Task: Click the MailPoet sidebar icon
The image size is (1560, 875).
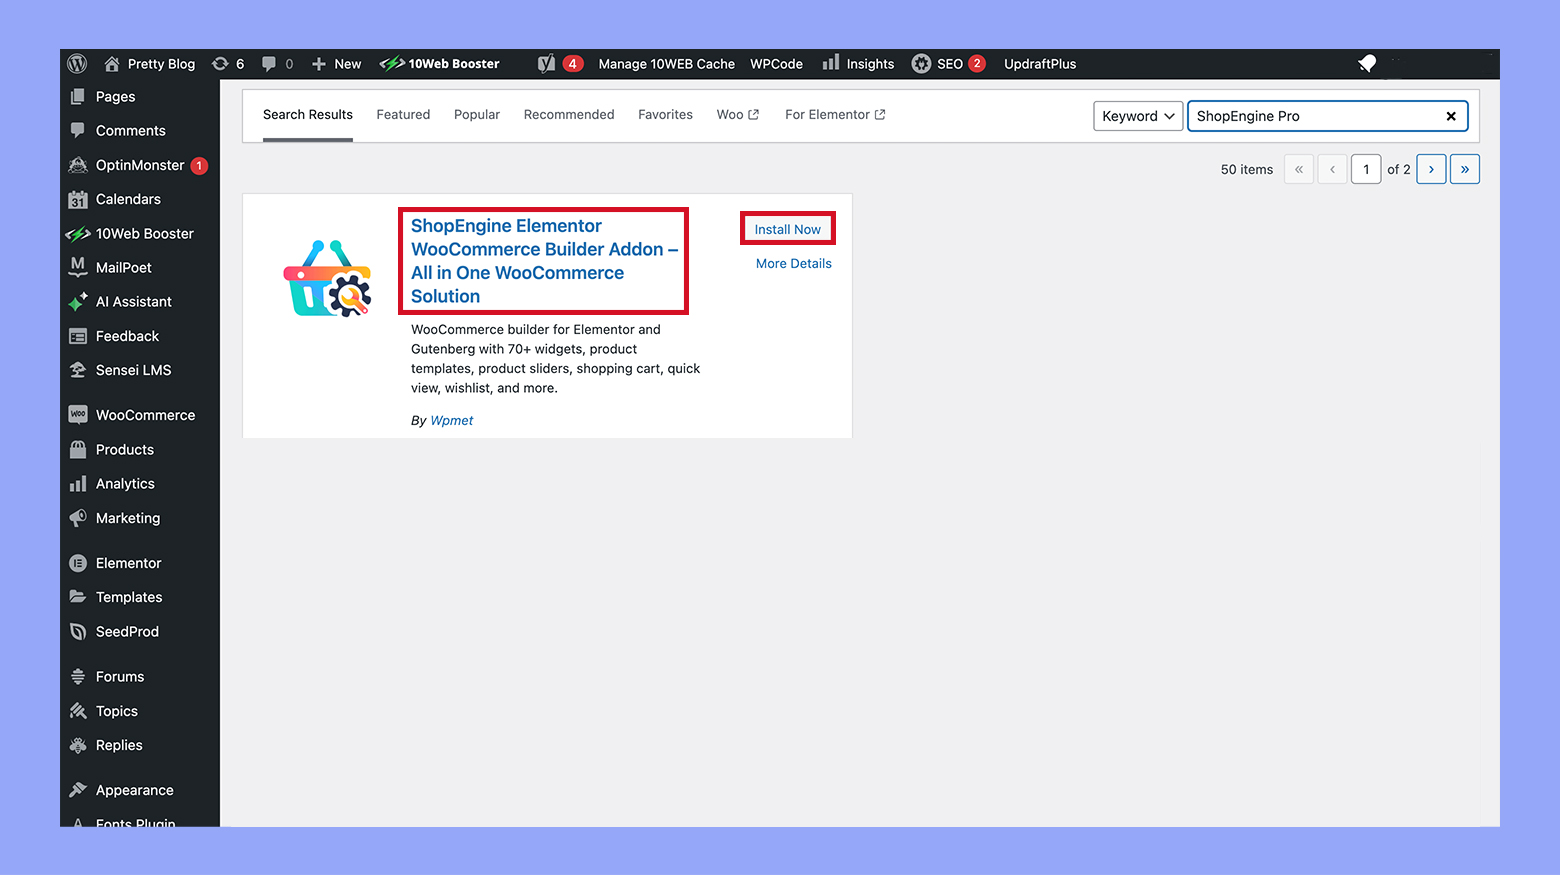Action: coord(77,267)
